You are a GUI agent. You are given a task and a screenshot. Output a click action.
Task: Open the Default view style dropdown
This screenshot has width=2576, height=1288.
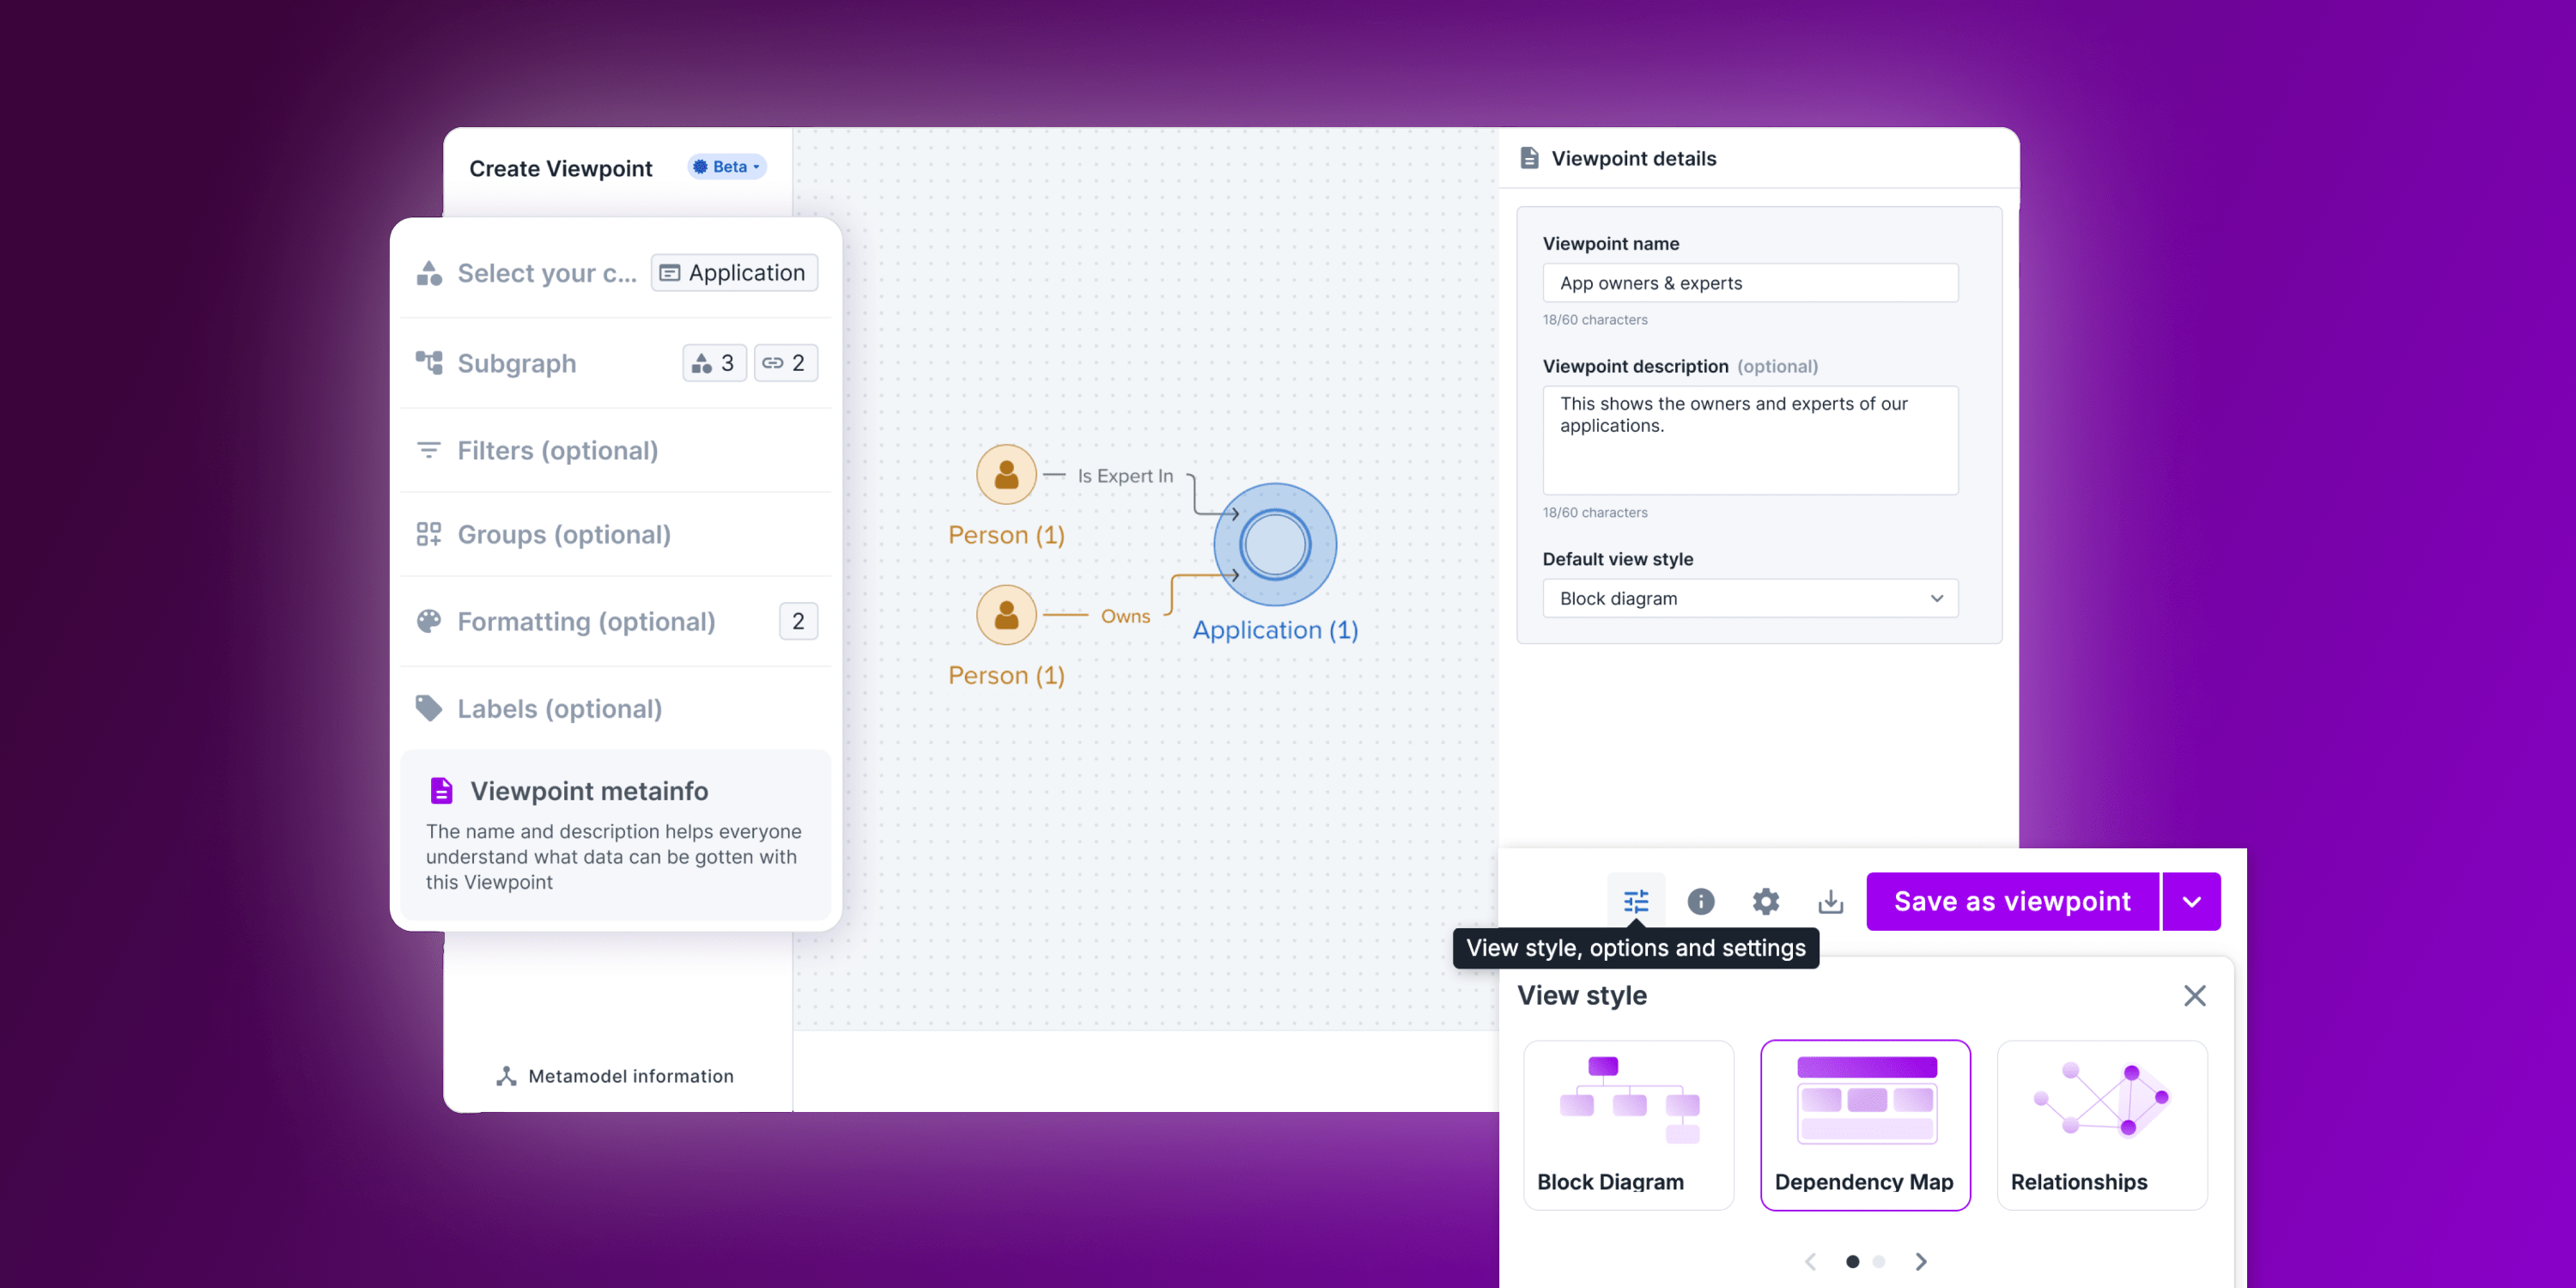pyautogui.click(x=1748, y=597)
